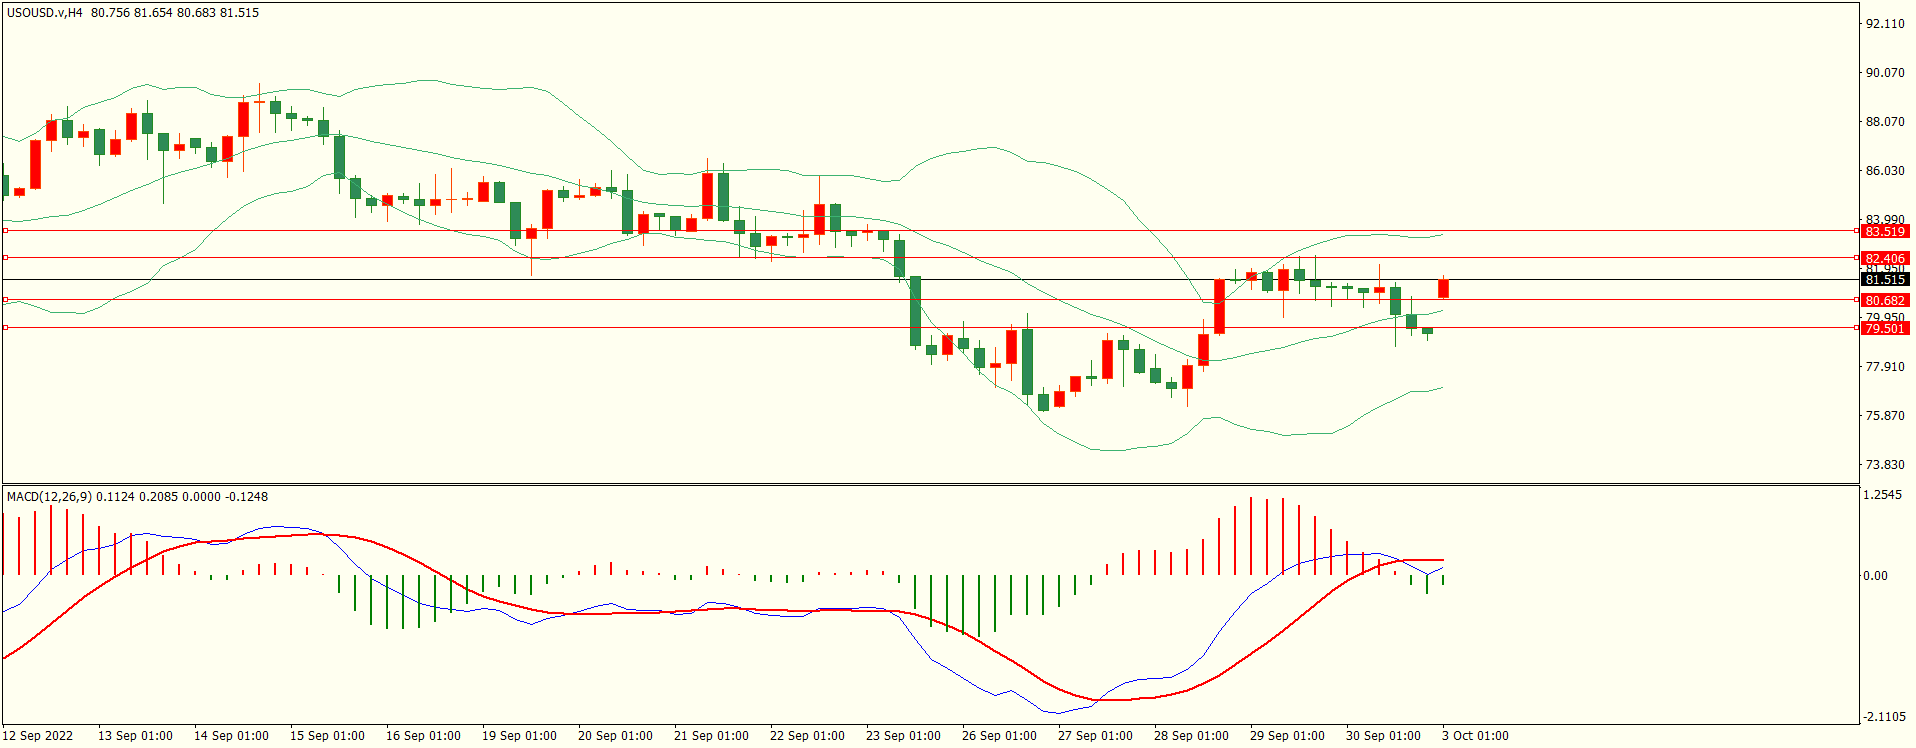Select the 82.406 price level label
The height and width of the screenshot is (748, 1916).
pyautogui.click(x=1884, y=258)
